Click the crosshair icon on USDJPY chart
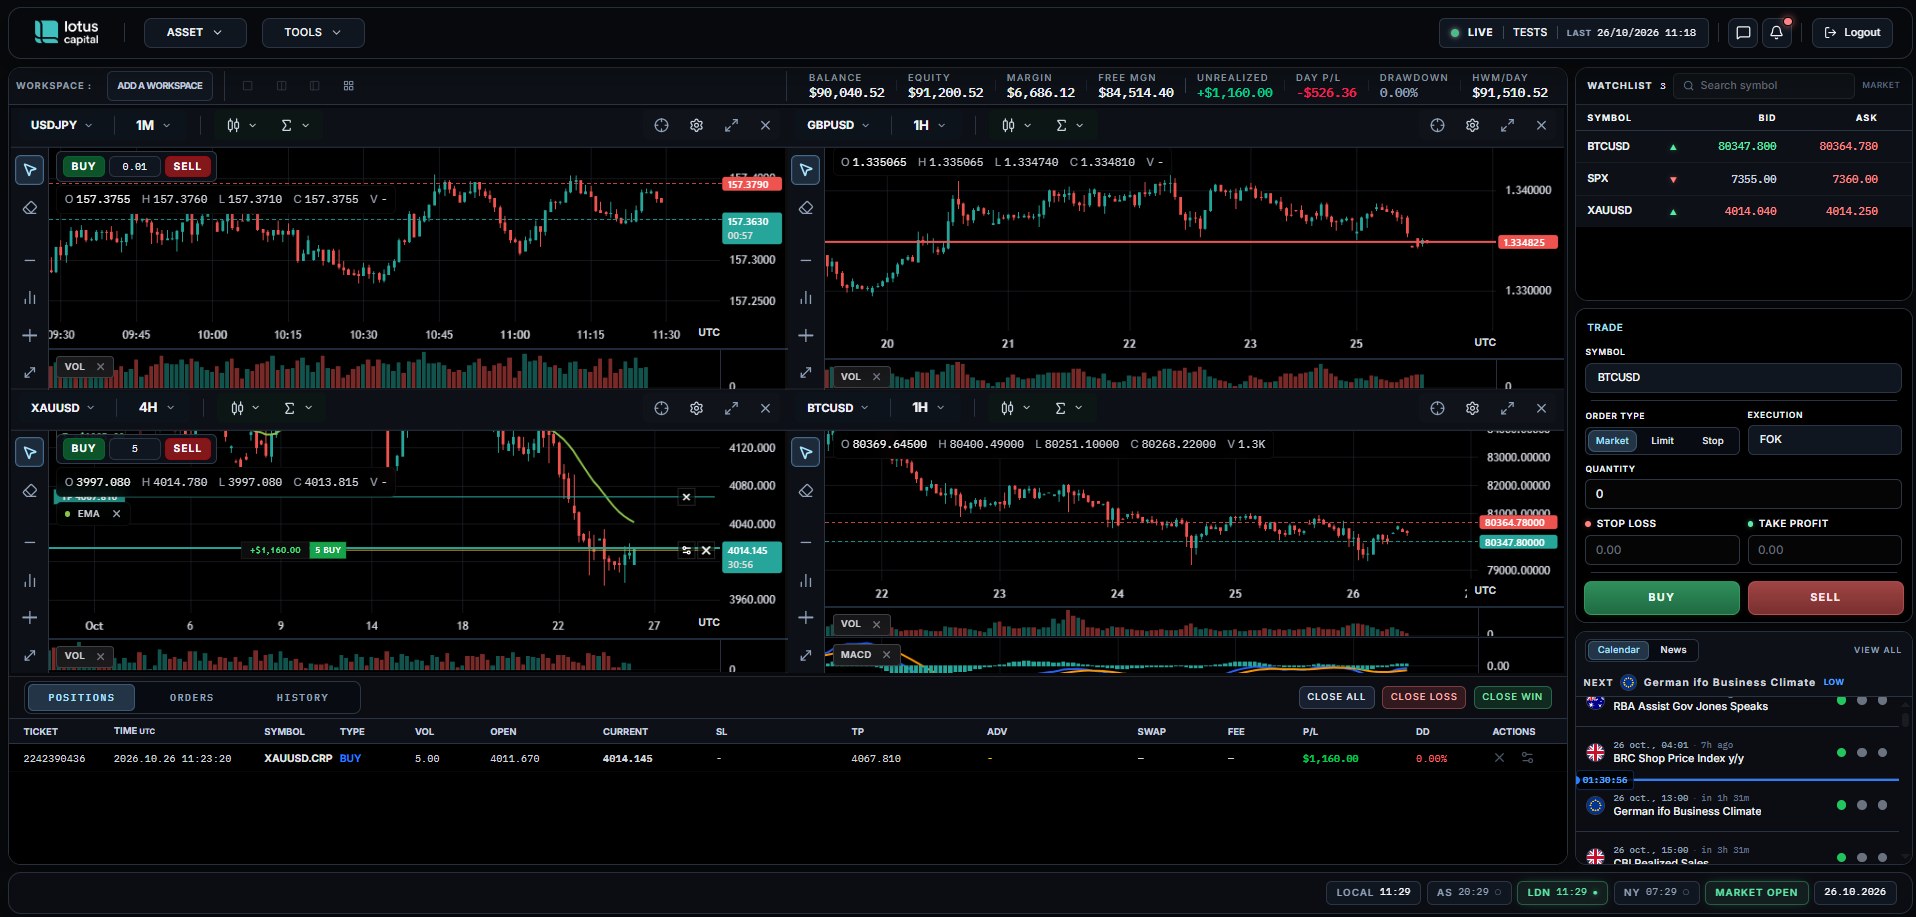Image resolution: width=1916 pixels, height=917 pixels. click(661, 125)
